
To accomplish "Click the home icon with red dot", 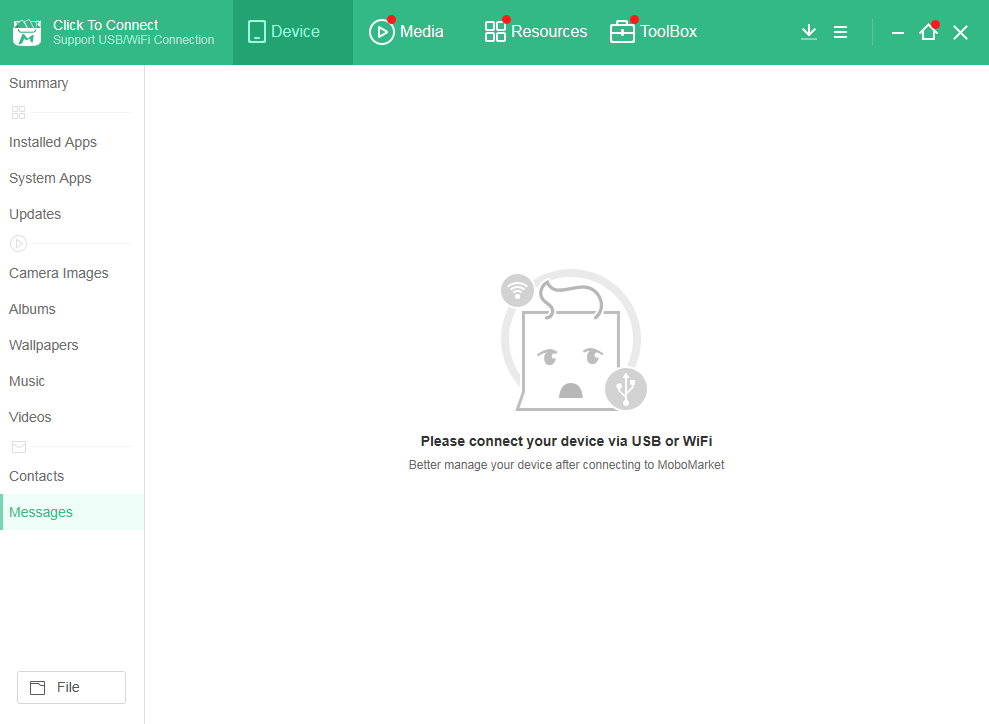I will click(x=928, y=32).
